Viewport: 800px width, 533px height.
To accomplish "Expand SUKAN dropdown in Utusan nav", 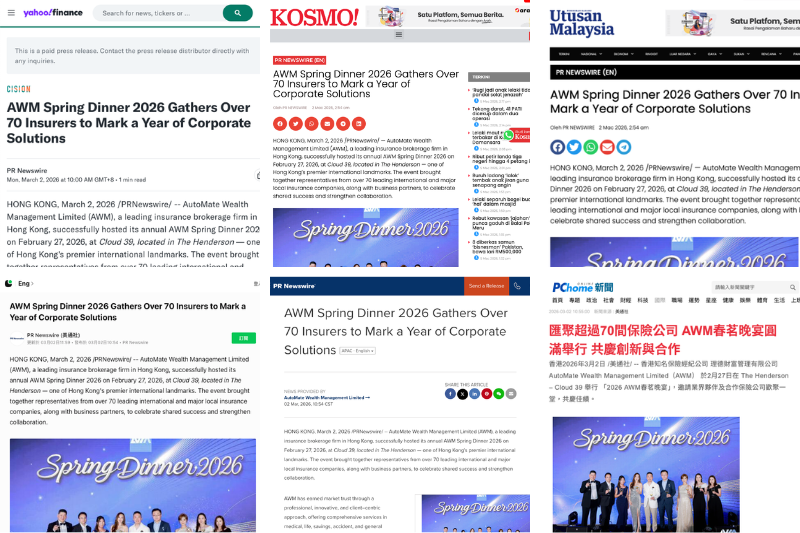I will pos(742,54).
